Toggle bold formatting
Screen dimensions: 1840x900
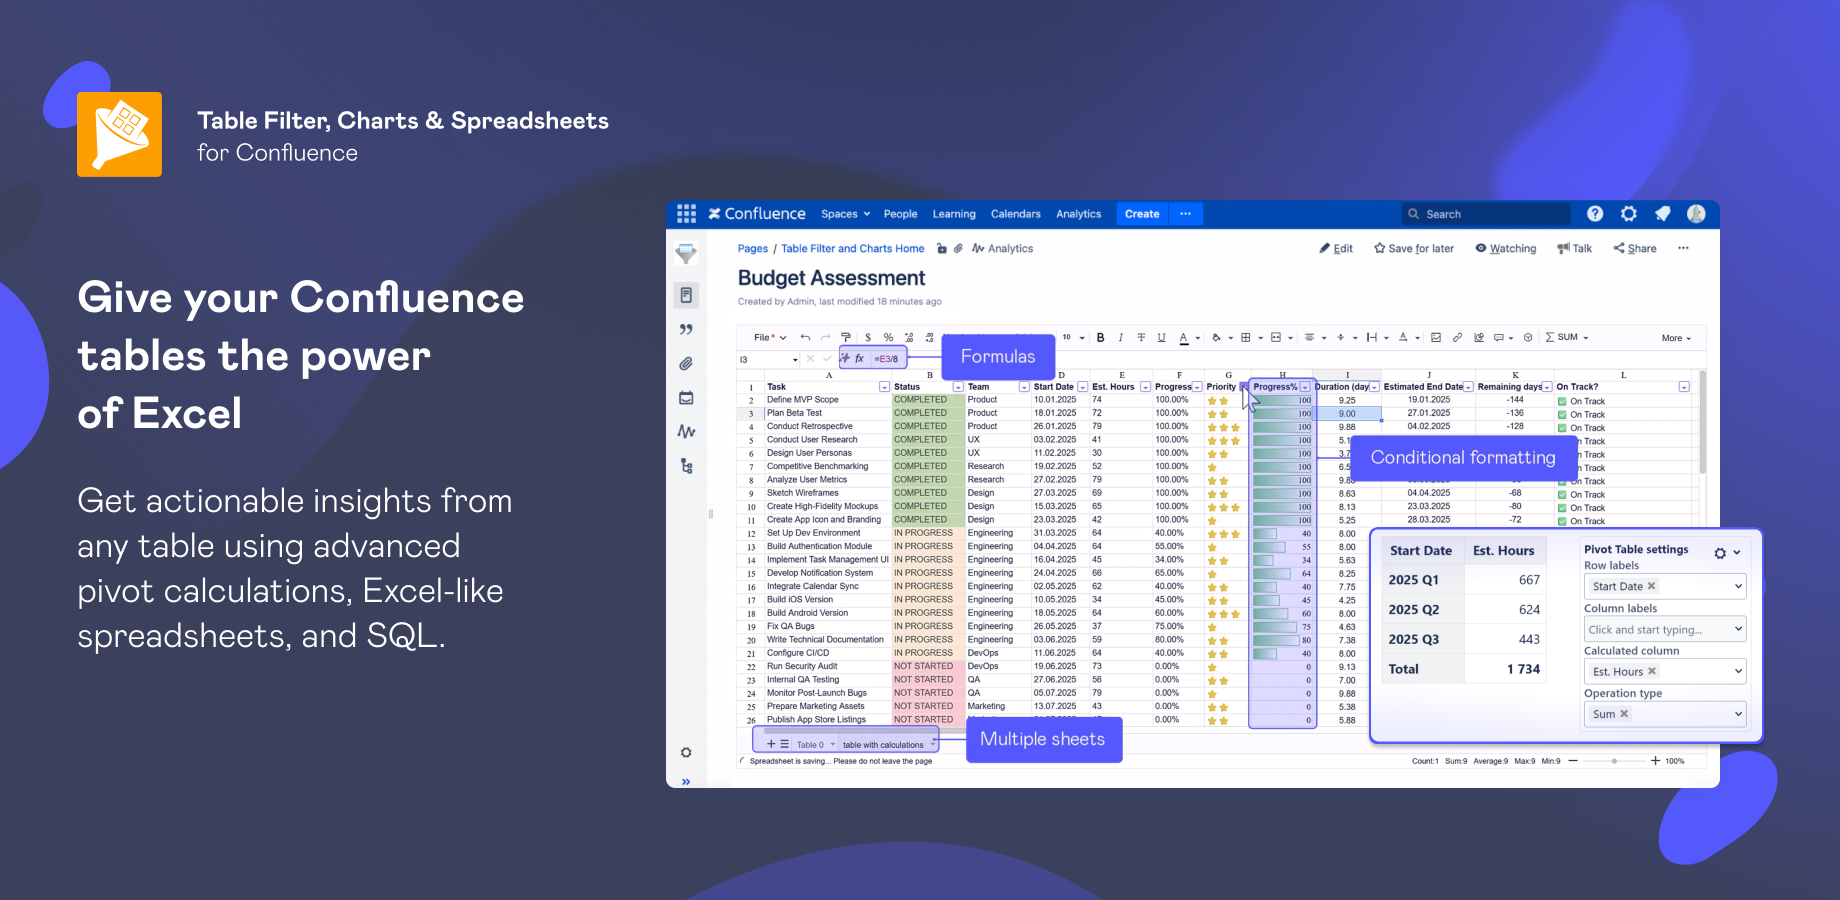point(1101,338)
